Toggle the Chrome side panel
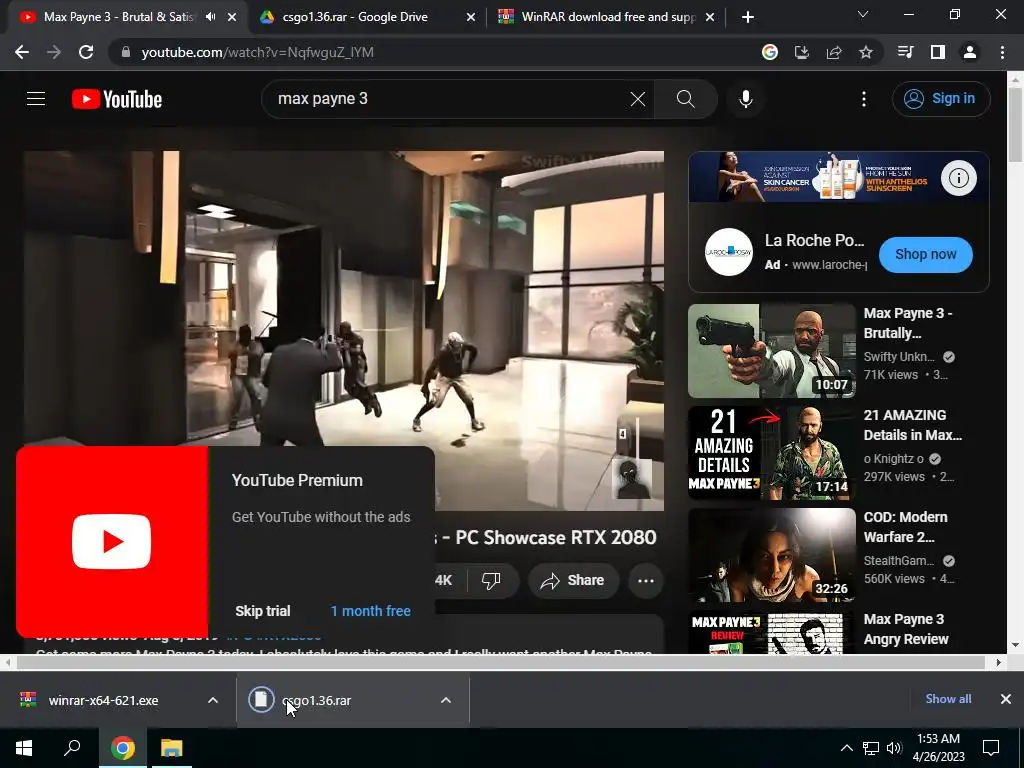Image resolution: width=1024 pixels, height=768 pixels. click(x=938, y=52)
